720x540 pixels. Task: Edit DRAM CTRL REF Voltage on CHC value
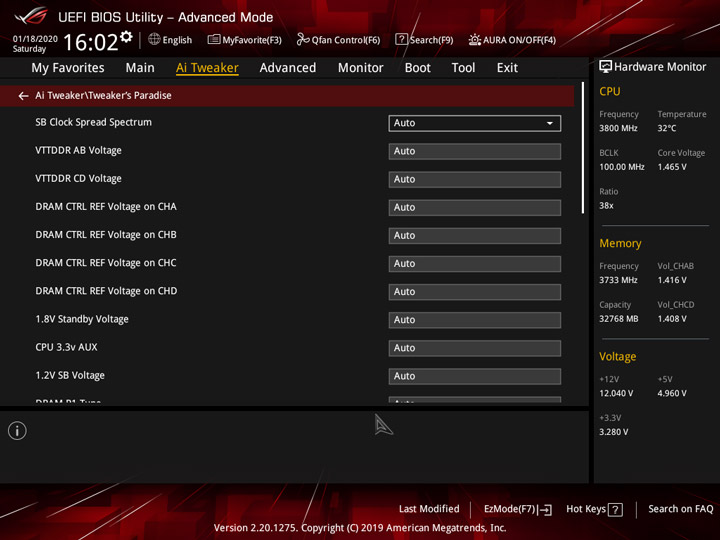[474, 264]
